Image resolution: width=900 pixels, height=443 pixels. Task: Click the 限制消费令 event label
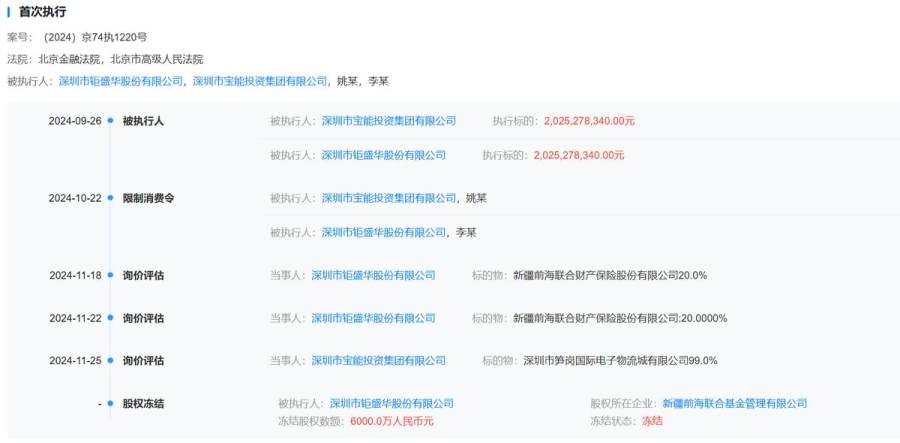148,198
